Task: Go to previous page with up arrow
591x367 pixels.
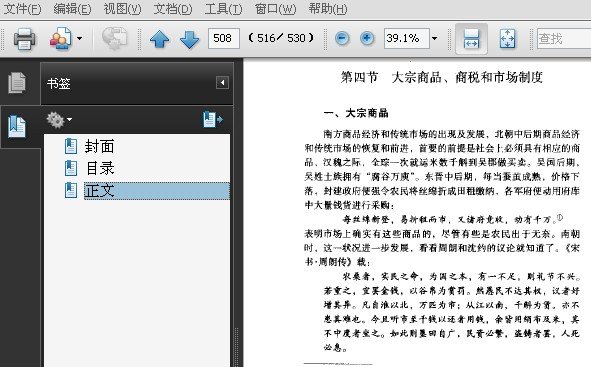Action: (x=159, y=39)
